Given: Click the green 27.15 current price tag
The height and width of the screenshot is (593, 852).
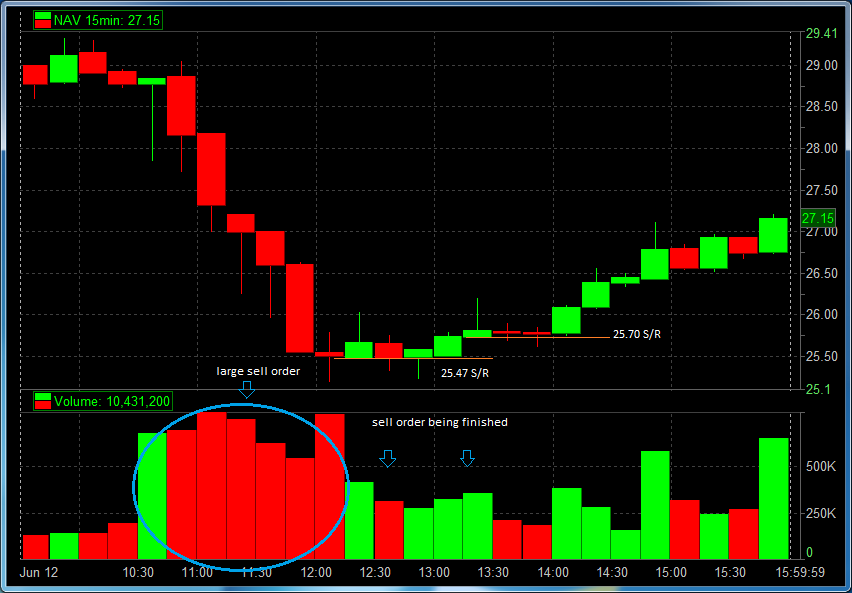Looking at the screenshot, I should [x=818, y=218].
